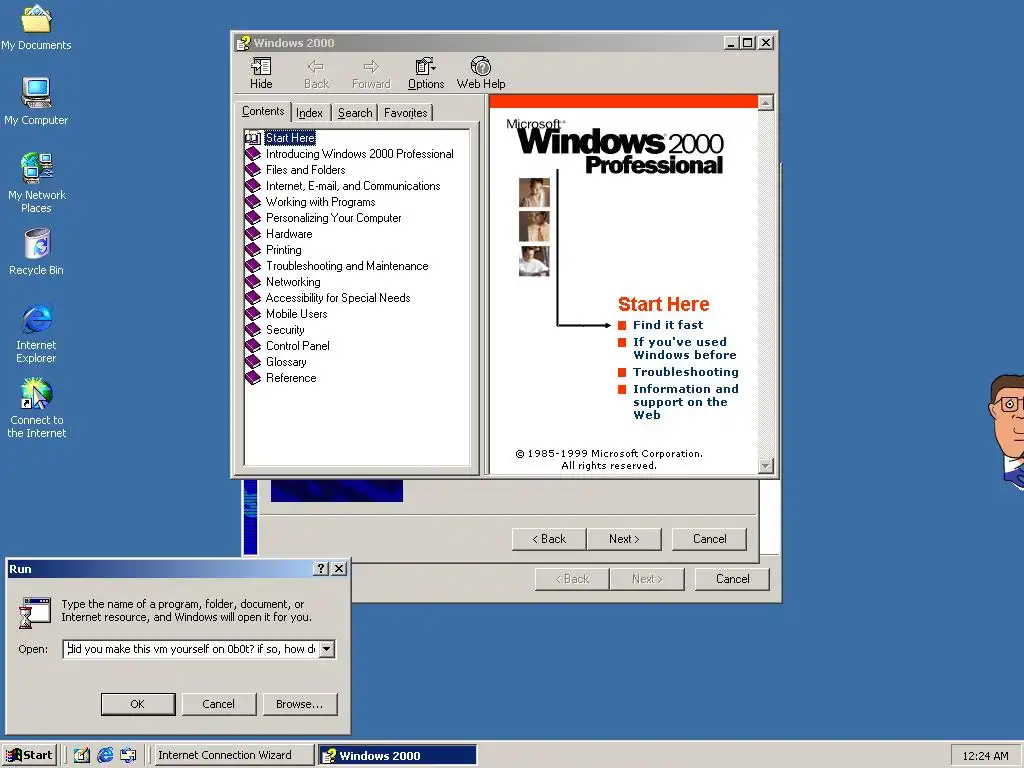Expand Accessibility for Special Needs topic
The height and width of the screenshot is (768, 1024).
(x=338, y=298)
